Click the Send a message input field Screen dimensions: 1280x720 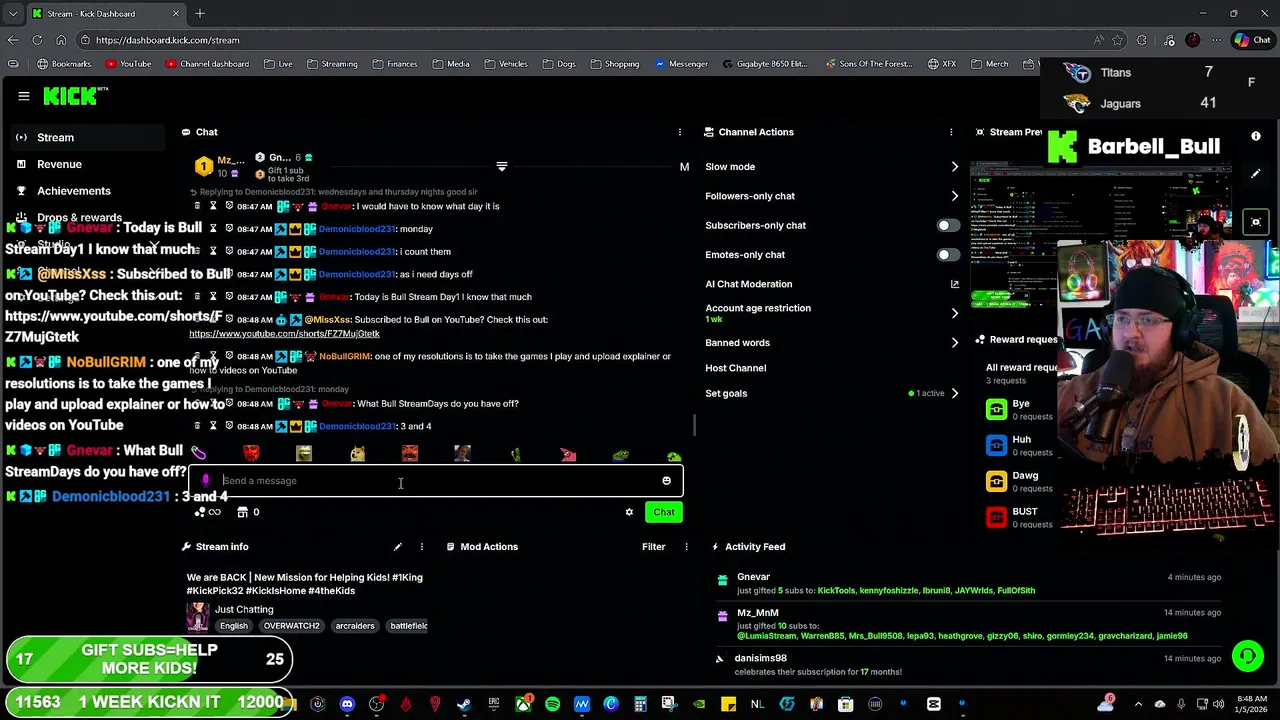(x=436, y=481)
